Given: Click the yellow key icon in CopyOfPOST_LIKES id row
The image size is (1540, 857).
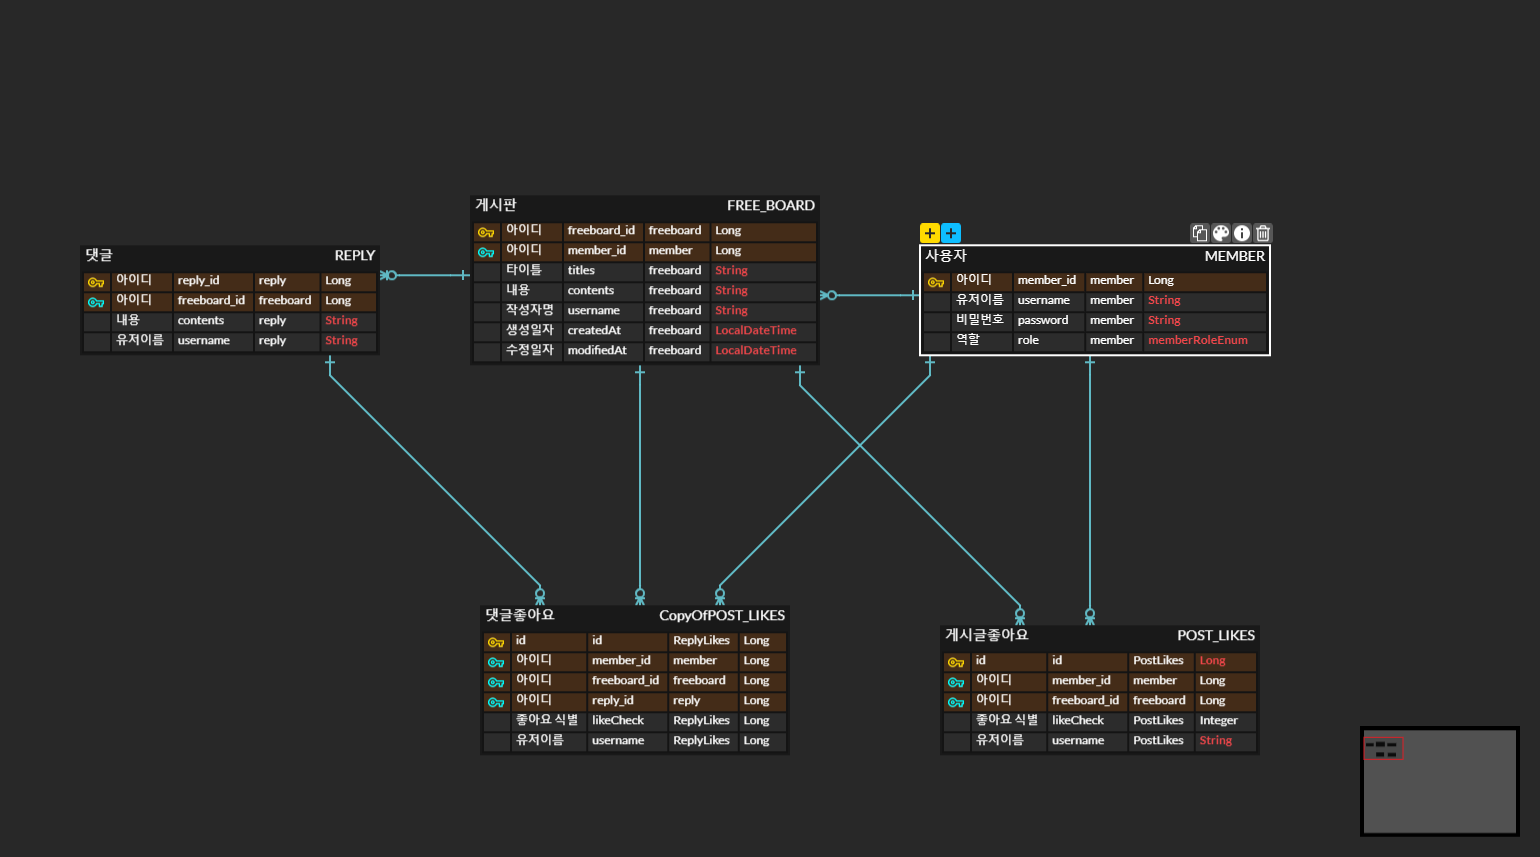Looking at the screenshot, I should [x=496, y=642].
